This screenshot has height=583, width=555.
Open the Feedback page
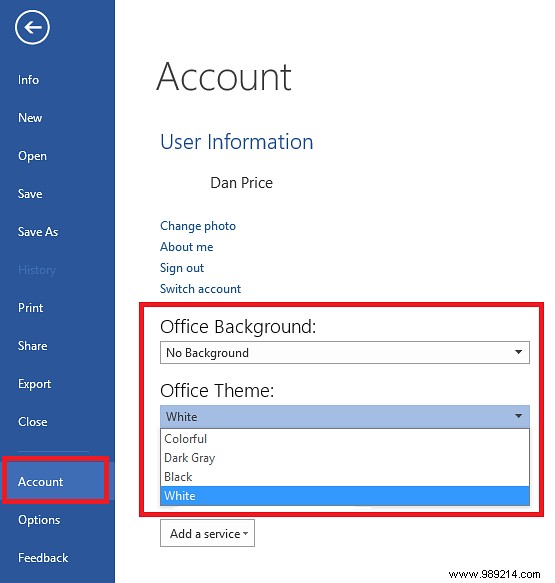(43, 558)
